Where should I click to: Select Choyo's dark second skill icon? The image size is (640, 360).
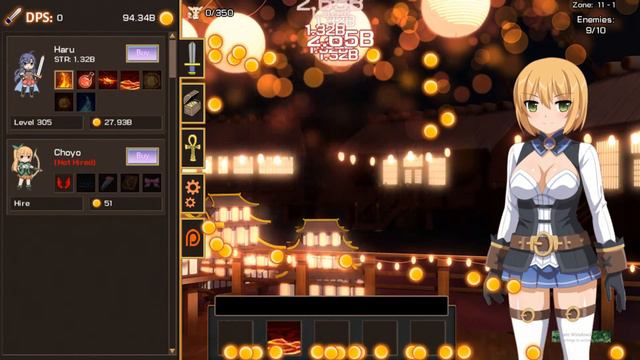(x=86, y=183)
